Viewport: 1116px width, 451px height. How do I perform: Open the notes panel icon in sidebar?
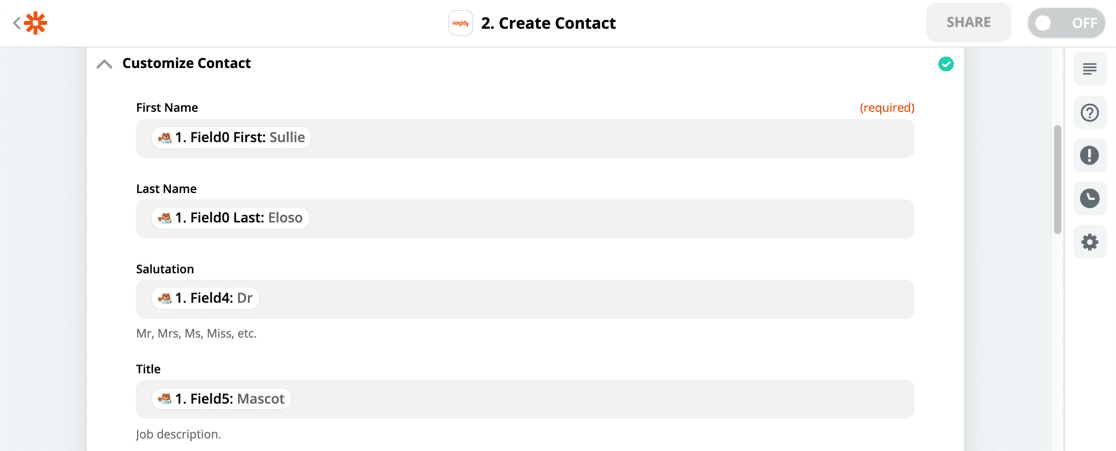(x=1090, y=69)
